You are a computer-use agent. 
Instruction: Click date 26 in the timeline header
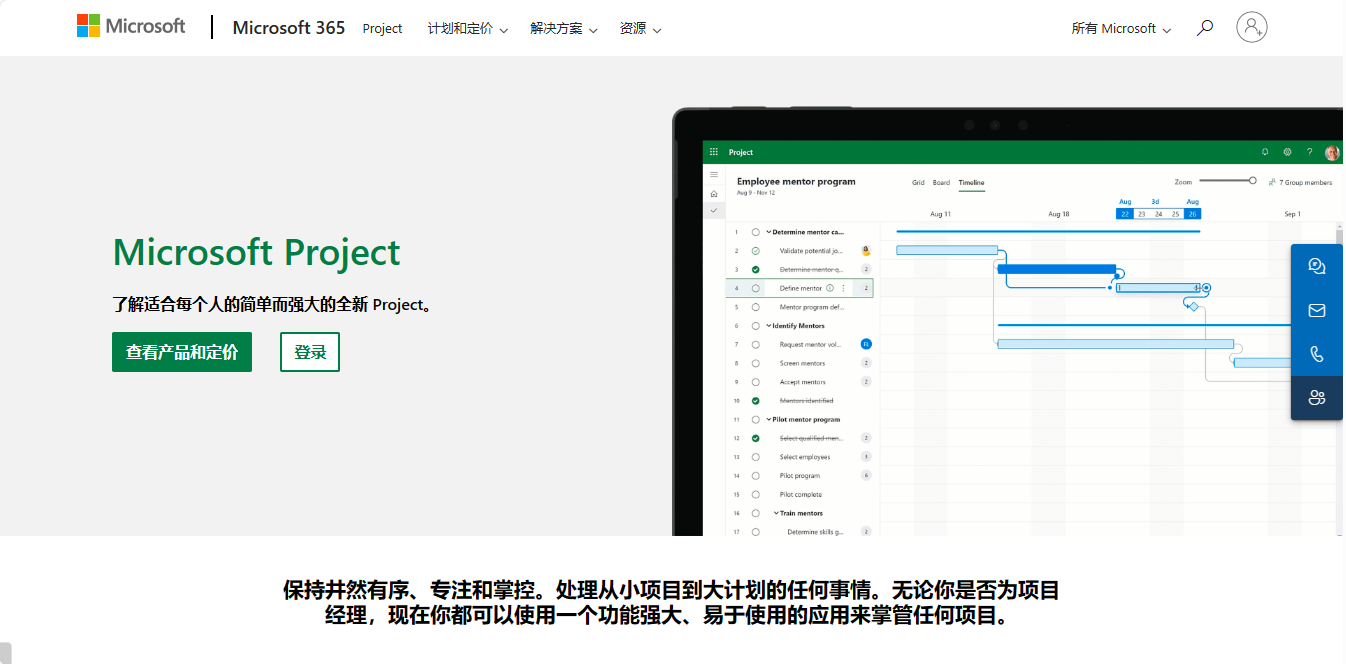1192,214
